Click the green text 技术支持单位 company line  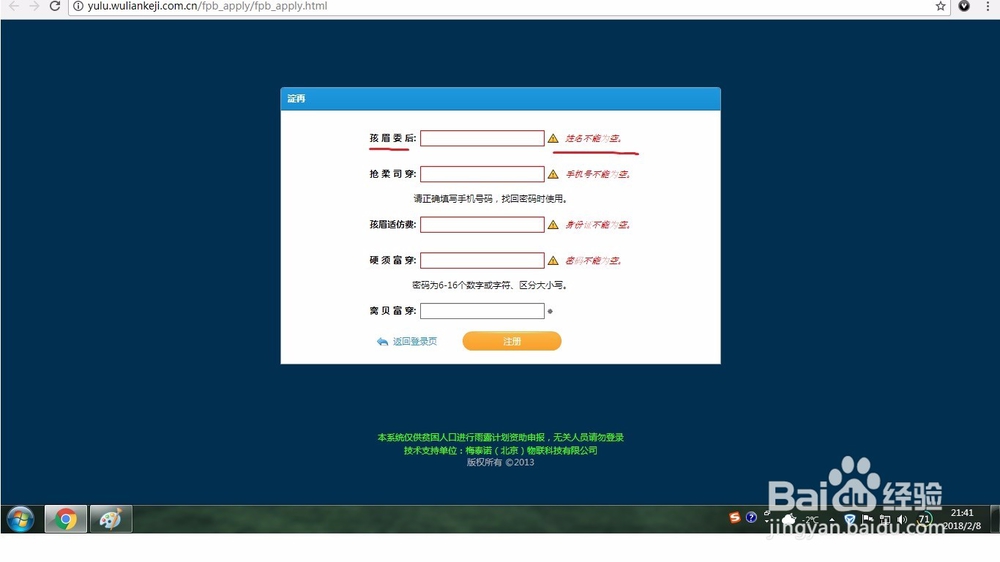point(501,450)
